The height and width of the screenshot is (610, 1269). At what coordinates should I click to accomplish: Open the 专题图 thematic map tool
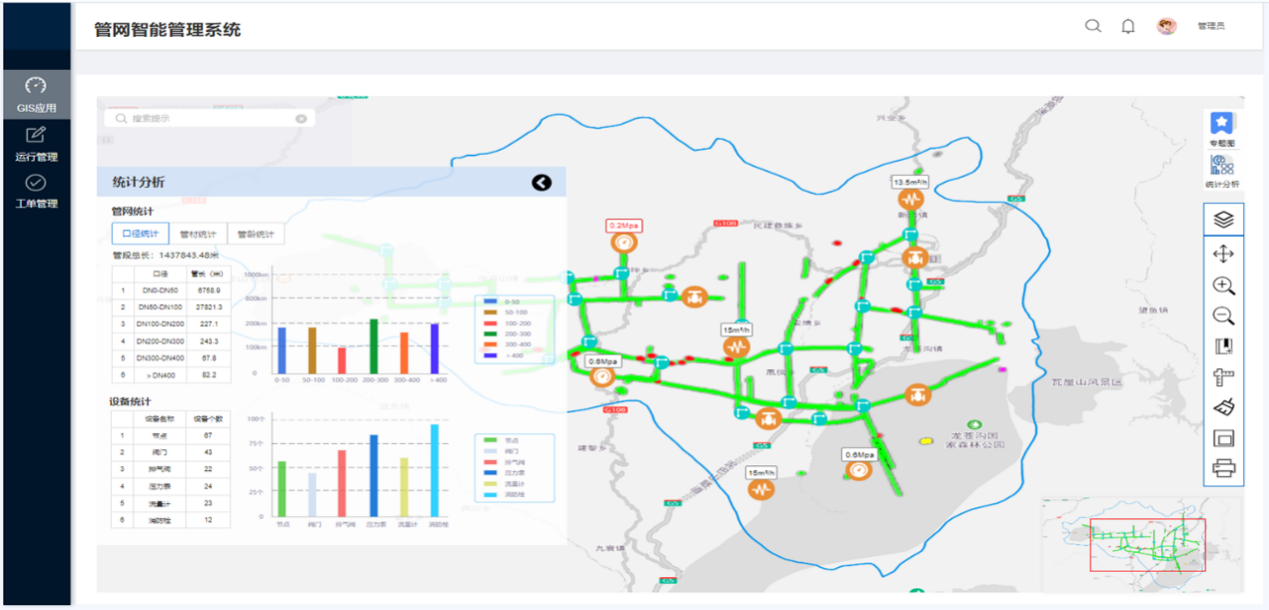[x=1222, y=128]
